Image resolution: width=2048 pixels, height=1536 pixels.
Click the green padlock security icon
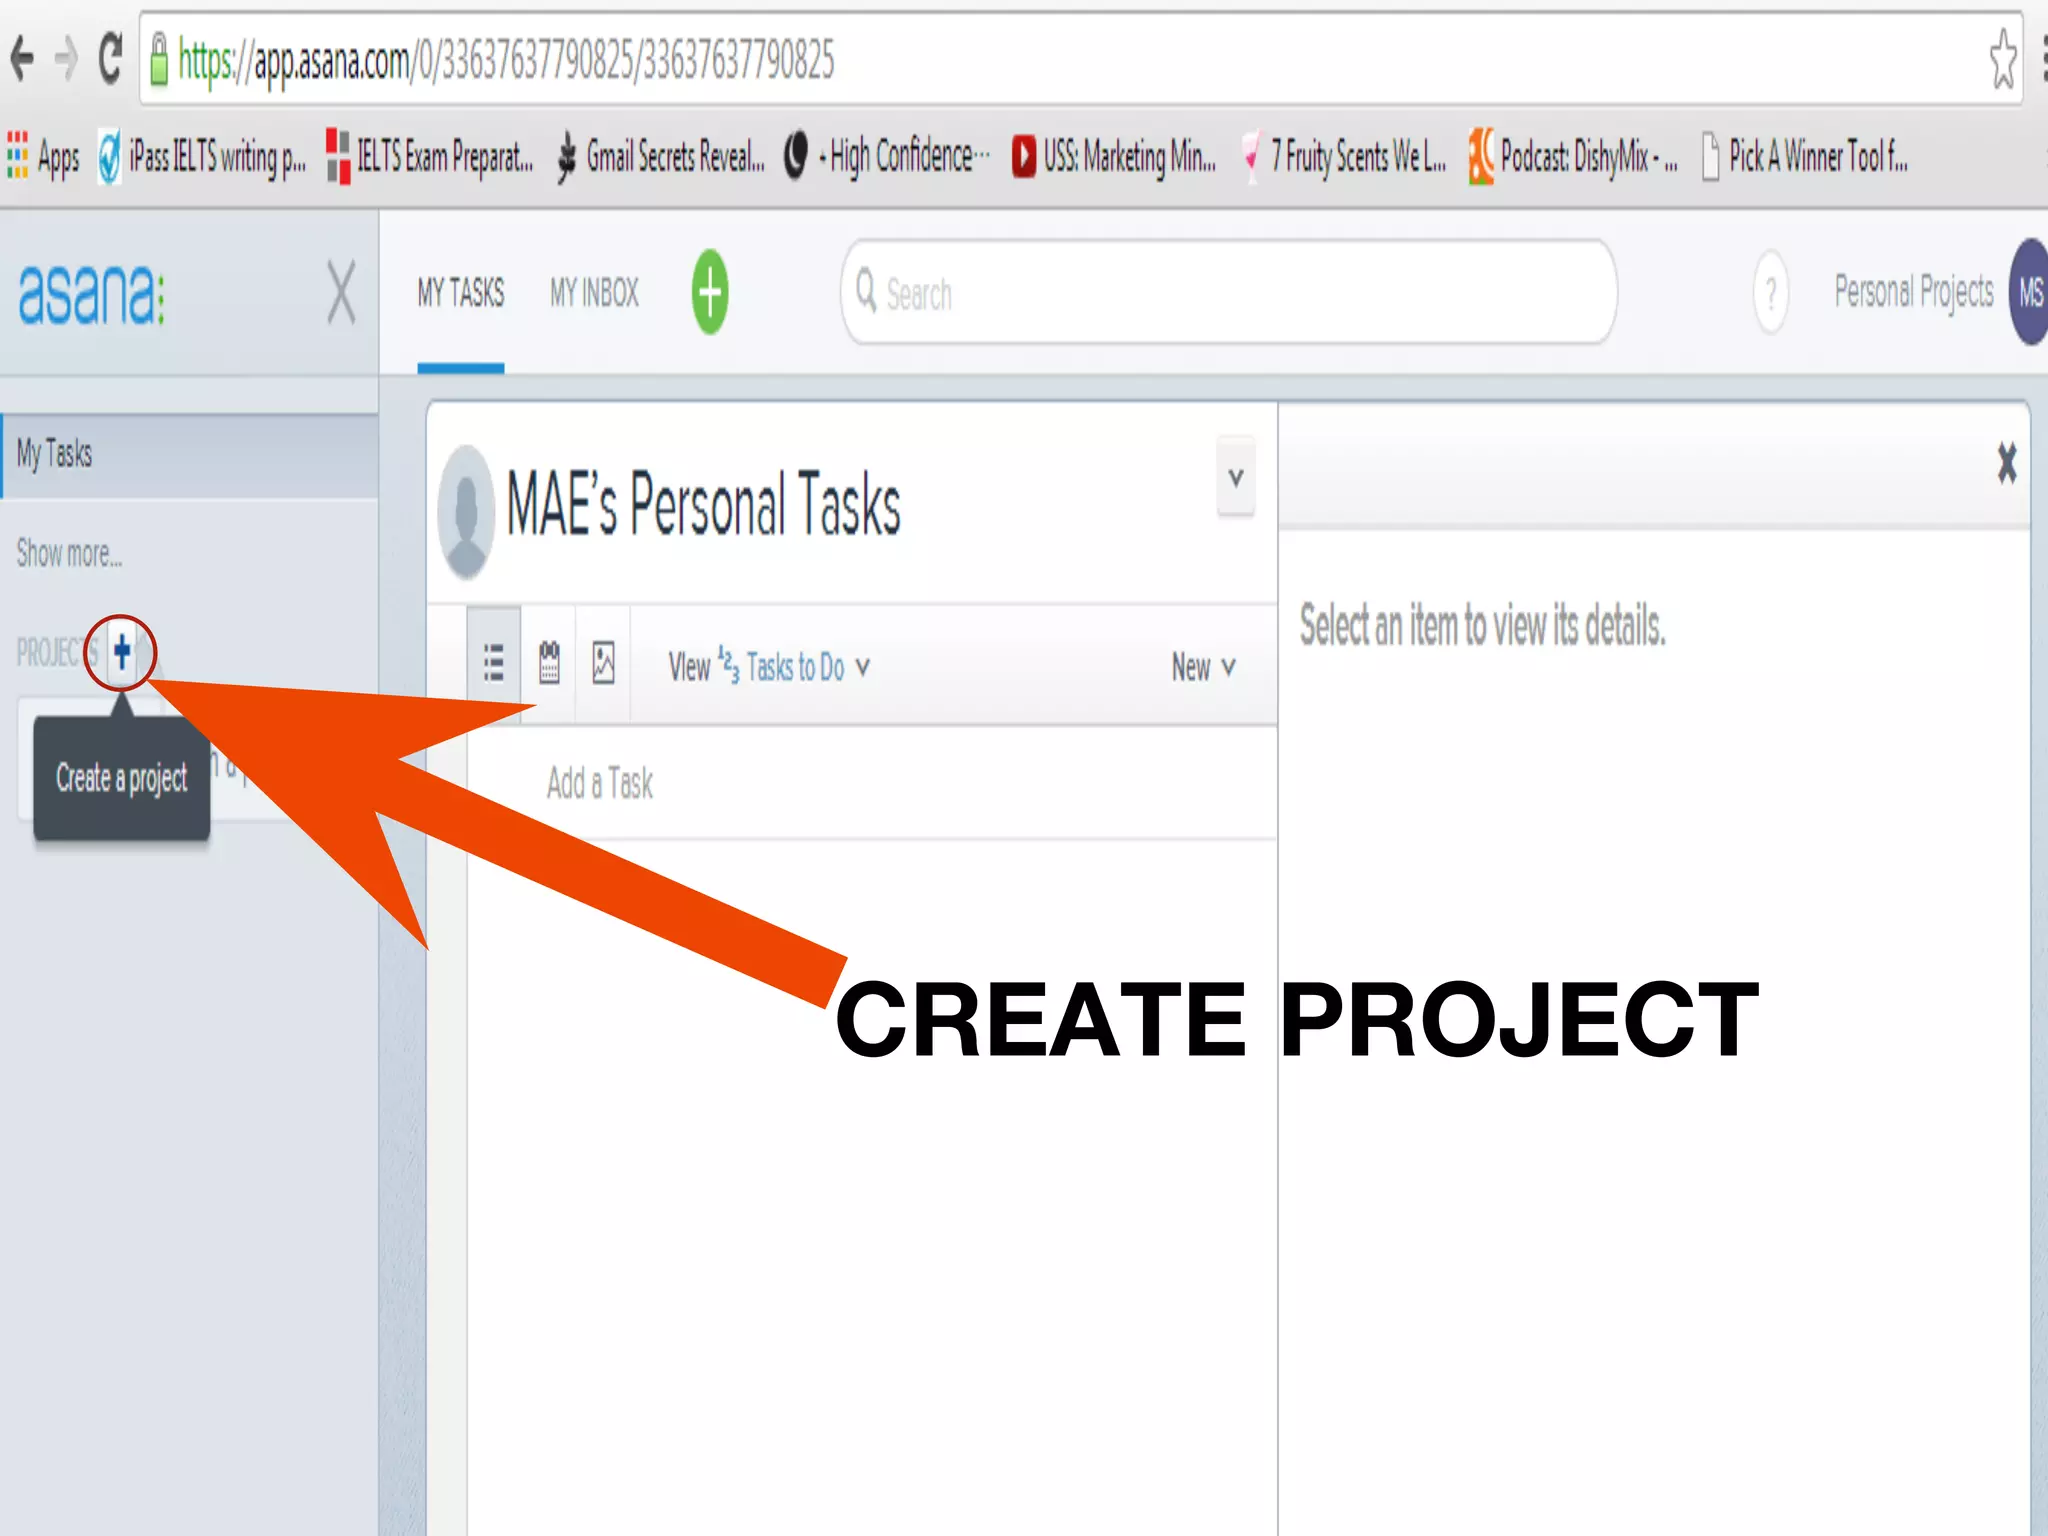point(158,58)
